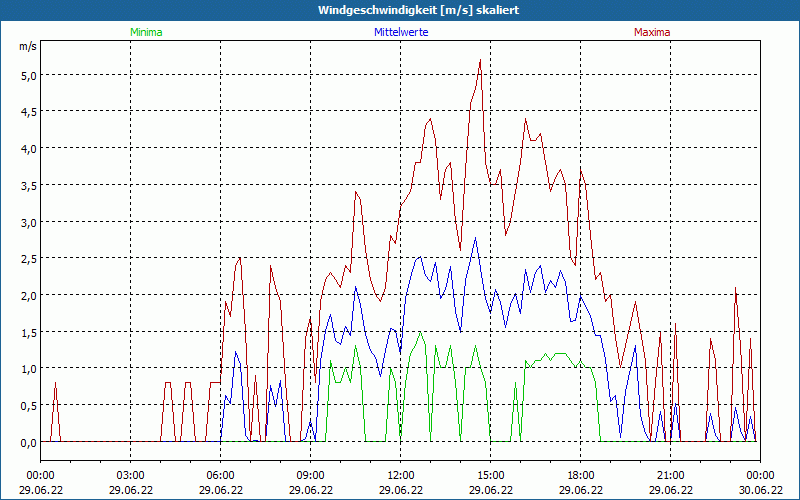800x500 pixels.
Task: Click the 5,0 y-axis value
Action: pos(29,76)
